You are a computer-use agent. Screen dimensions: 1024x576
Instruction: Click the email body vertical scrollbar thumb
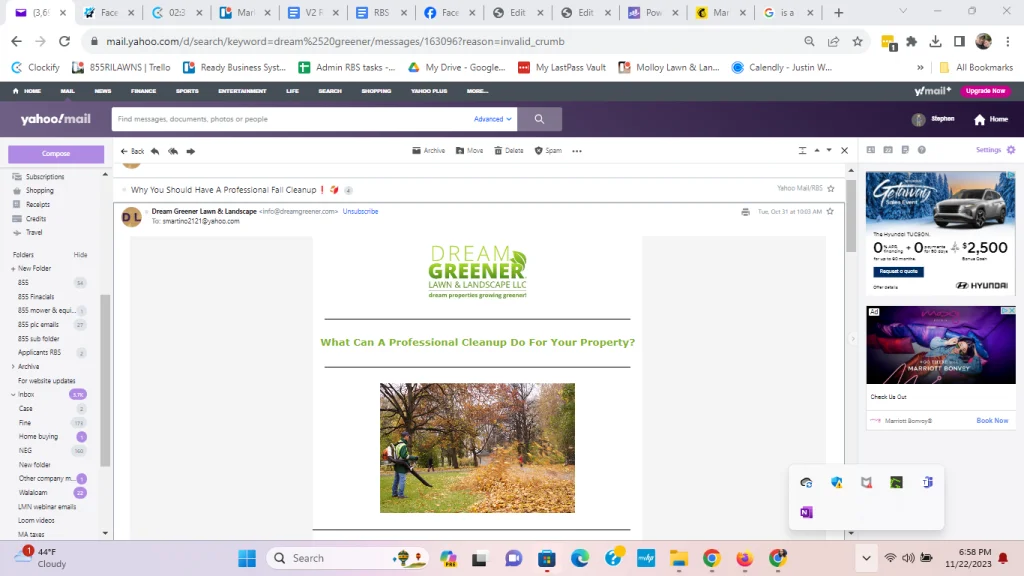point(850,216)
